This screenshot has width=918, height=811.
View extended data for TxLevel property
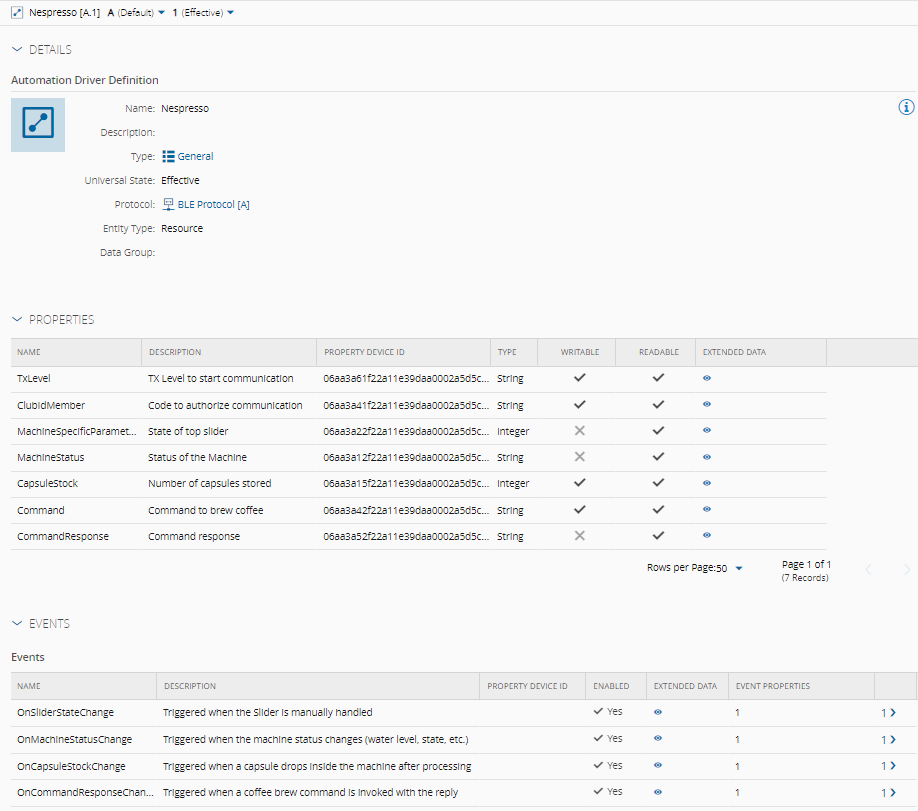point(707,379)
